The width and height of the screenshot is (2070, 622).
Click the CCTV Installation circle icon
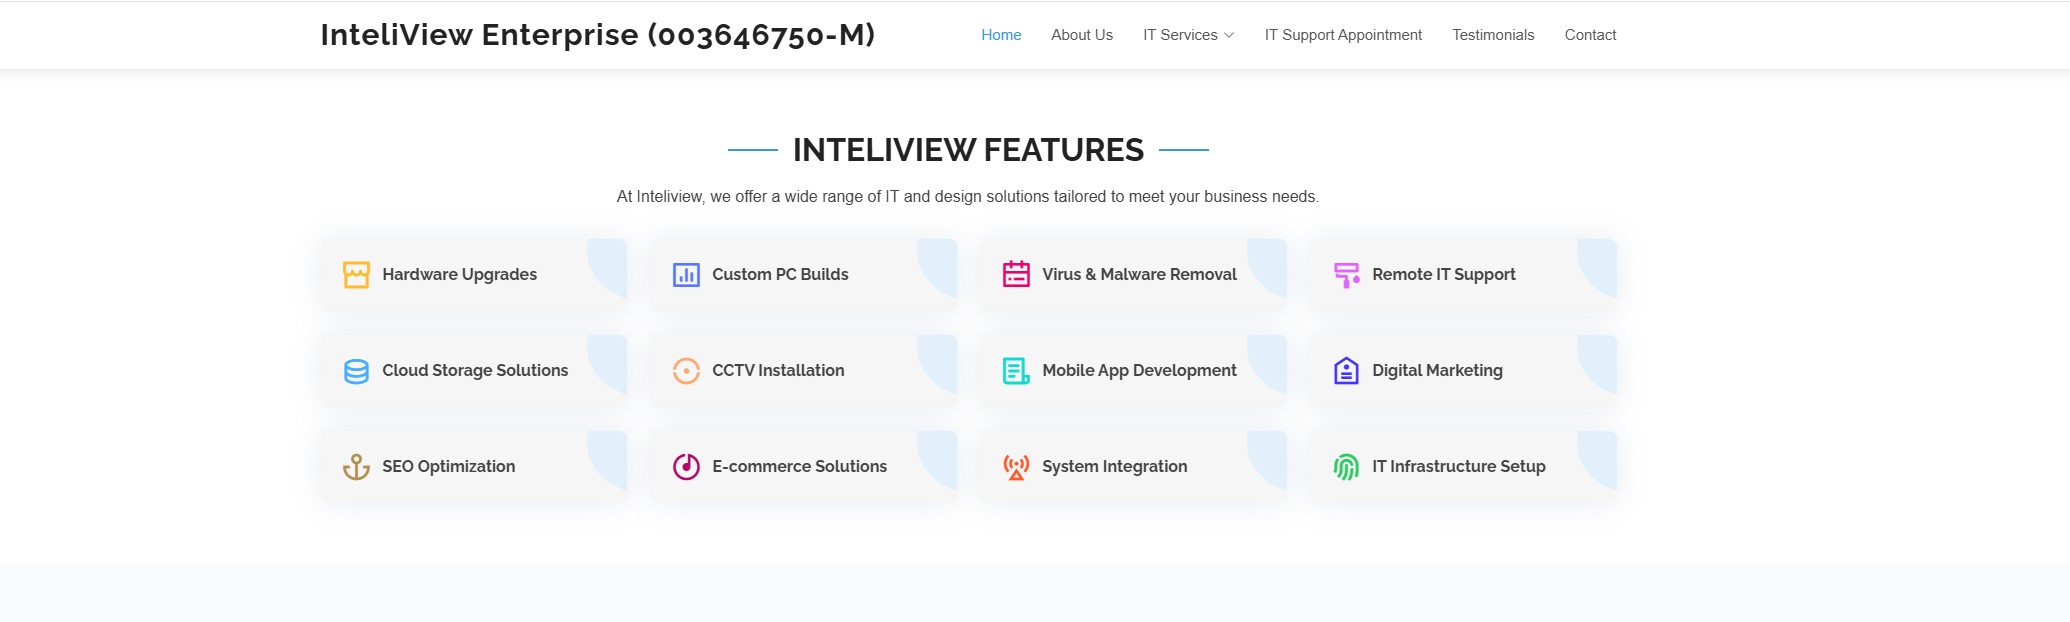click(686, 371)
